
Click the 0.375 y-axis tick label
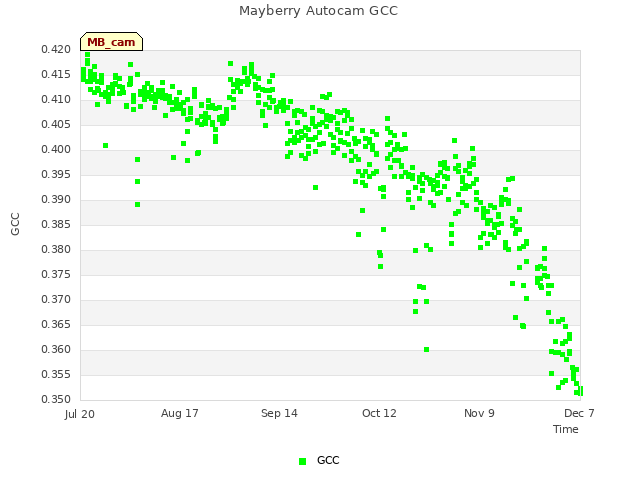pyautogui.click(x=56, y=274)
